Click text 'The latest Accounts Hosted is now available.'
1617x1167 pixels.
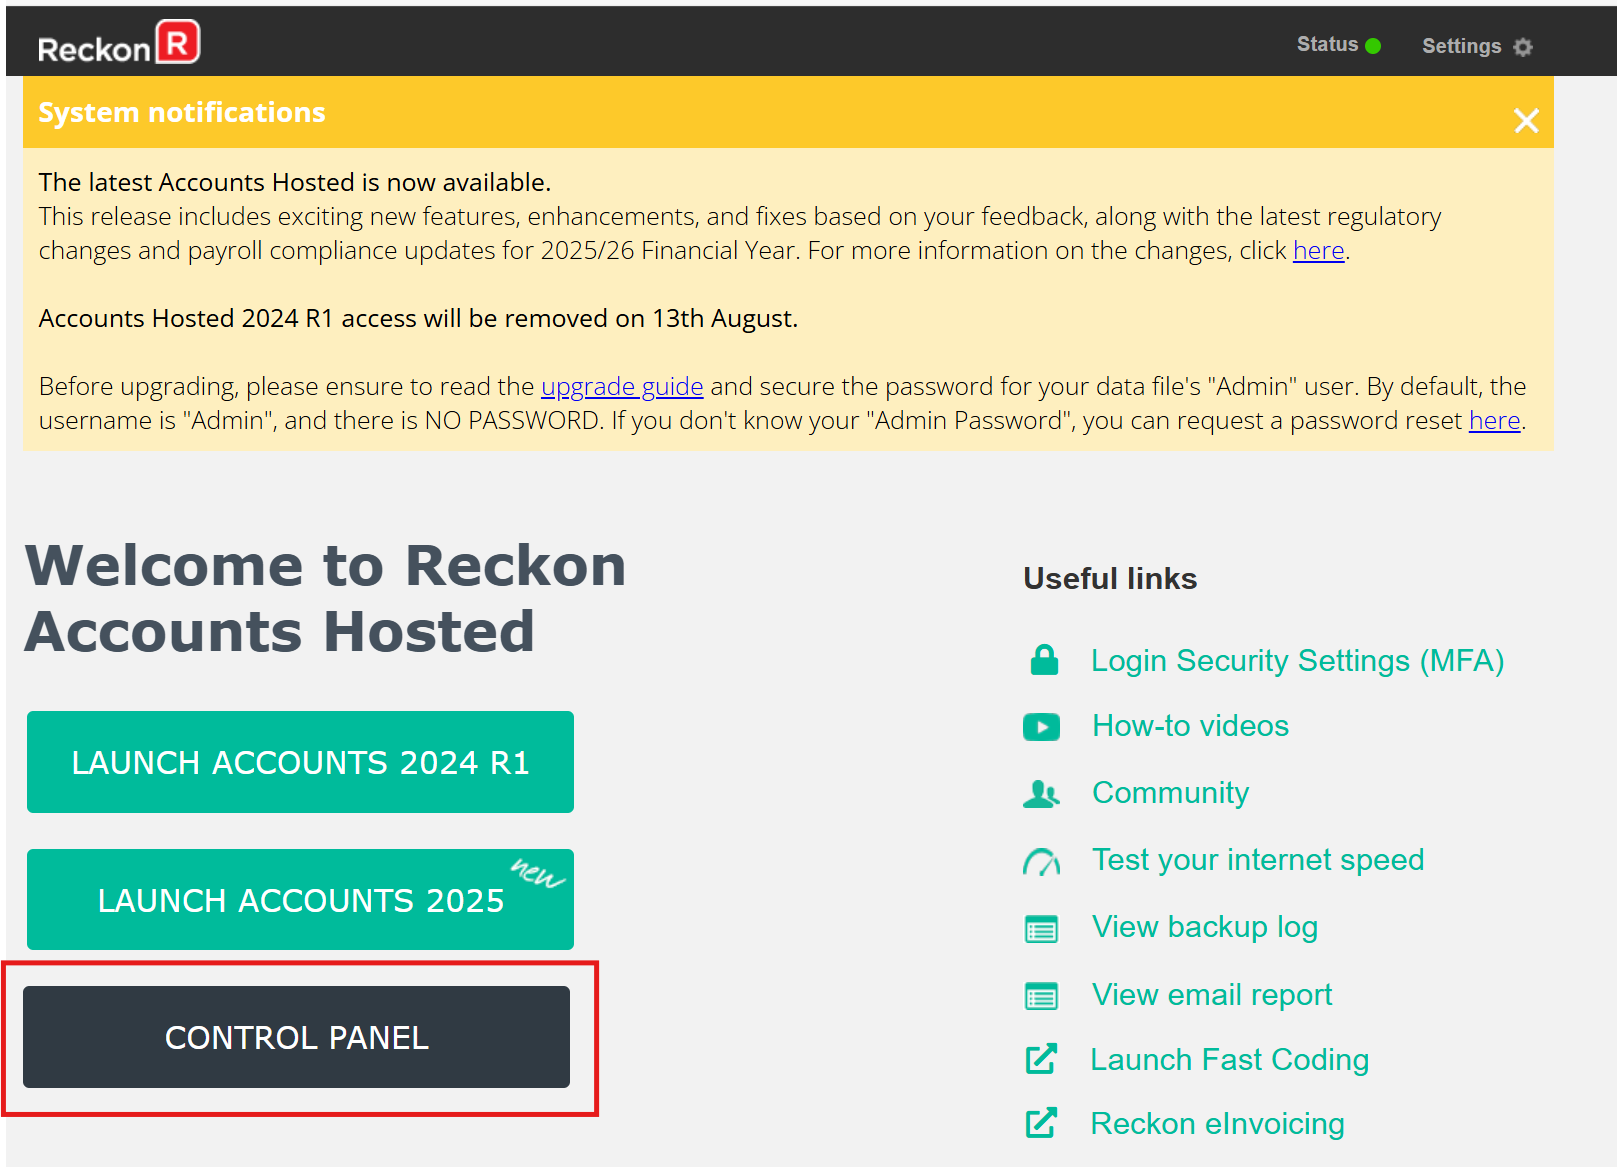(x=295, y=182)
